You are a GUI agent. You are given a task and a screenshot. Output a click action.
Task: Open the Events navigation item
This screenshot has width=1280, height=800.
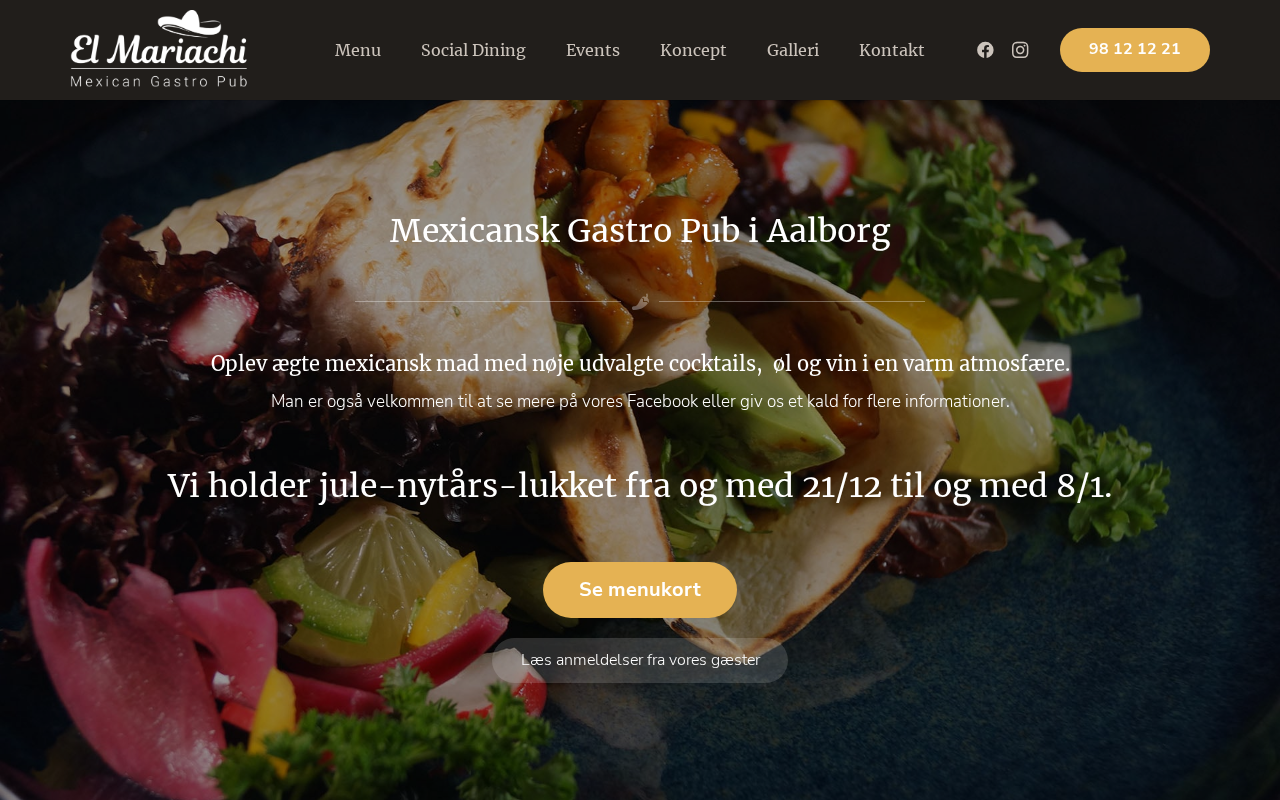click(x=593, y=50)
